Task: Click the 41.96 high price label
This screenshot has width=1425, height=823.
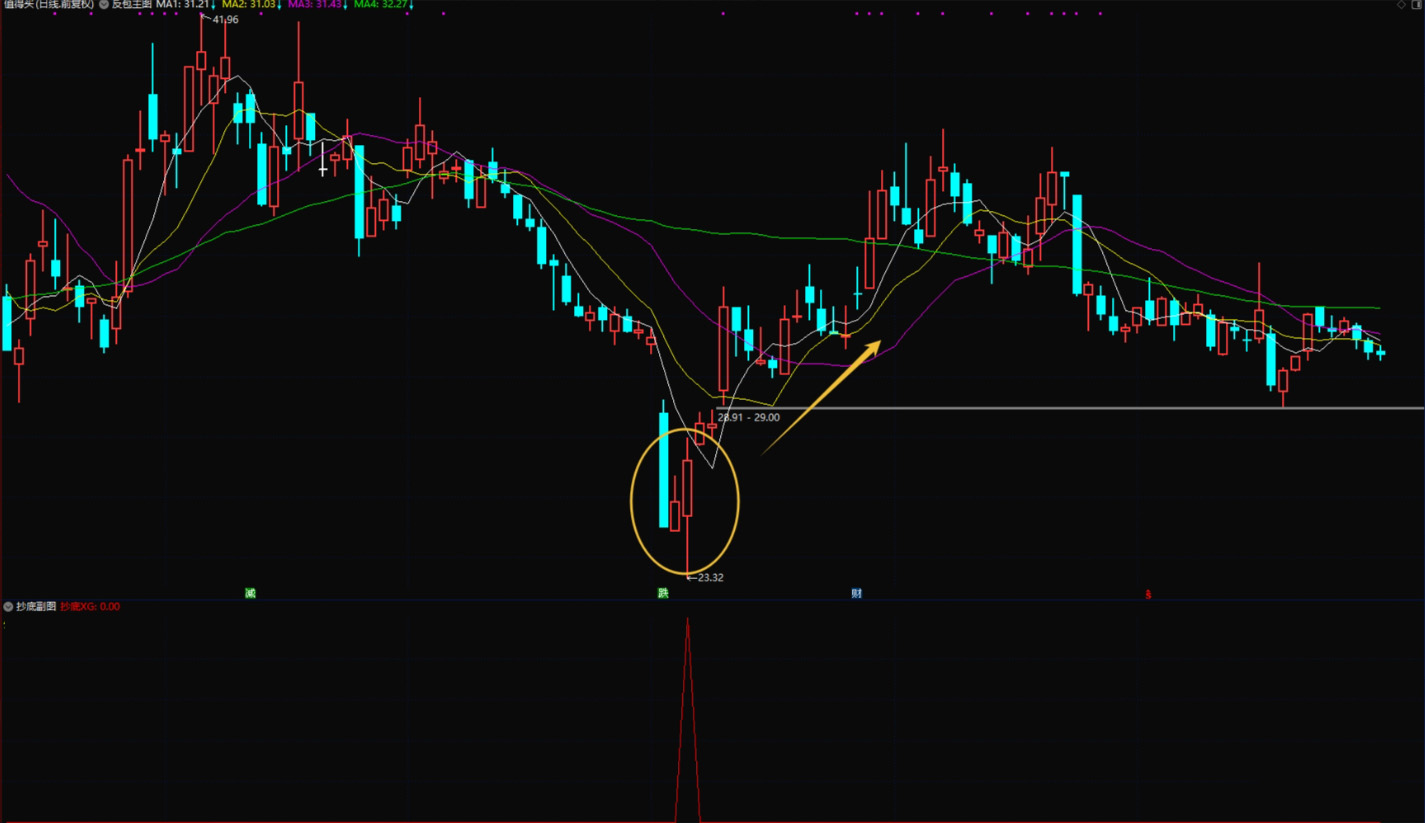Action: pos(225,20)
